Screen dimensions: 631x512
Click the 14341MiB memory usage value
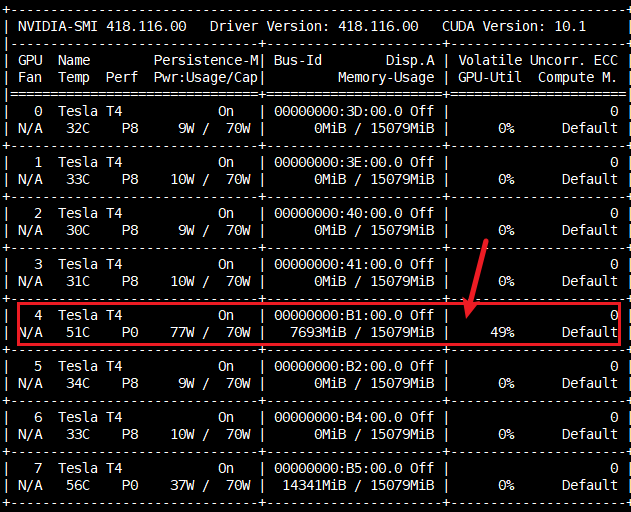(314, 485)
